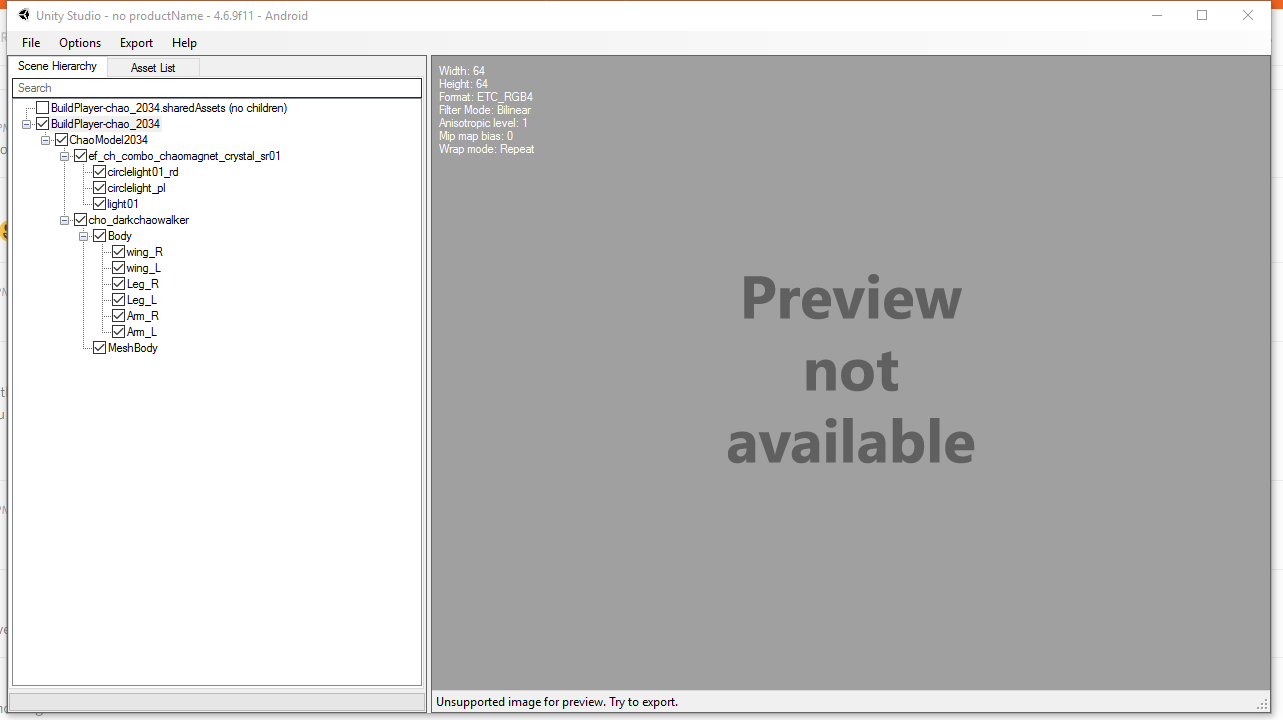This screenshot has width=1283, height=720.
Task: Select the wing_R label
Action: pyautogui.click(x=144, y=252)
